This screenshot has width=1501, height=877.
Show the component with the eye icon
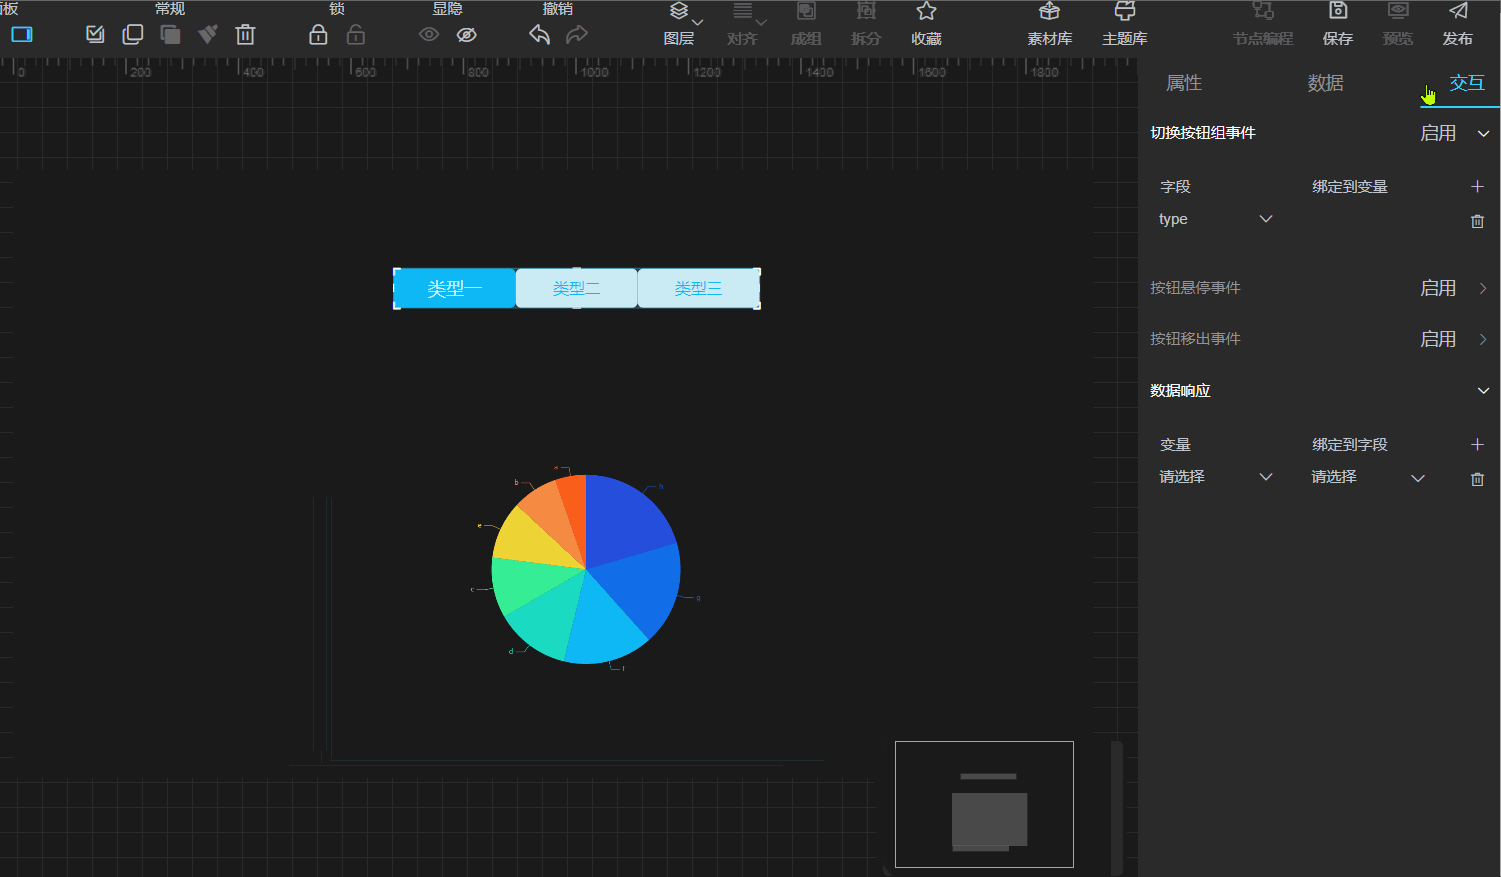point(429,34)
